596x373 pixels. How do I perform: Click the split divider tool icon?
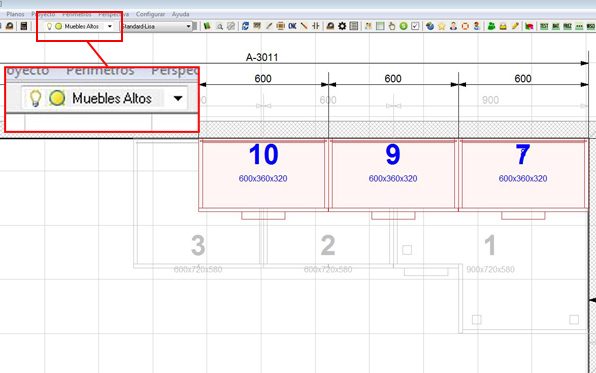click(315, 26)
